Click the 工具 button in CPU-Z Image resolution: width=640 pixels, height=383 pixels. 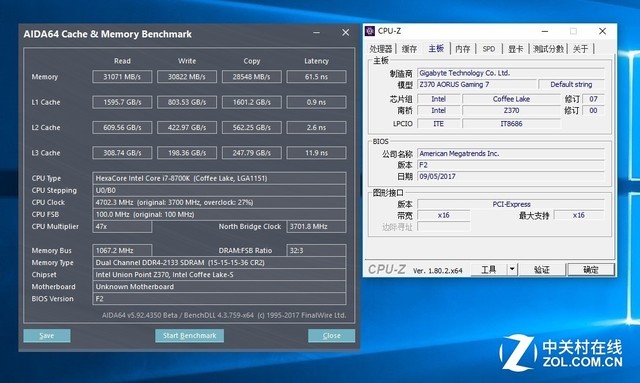489,269
